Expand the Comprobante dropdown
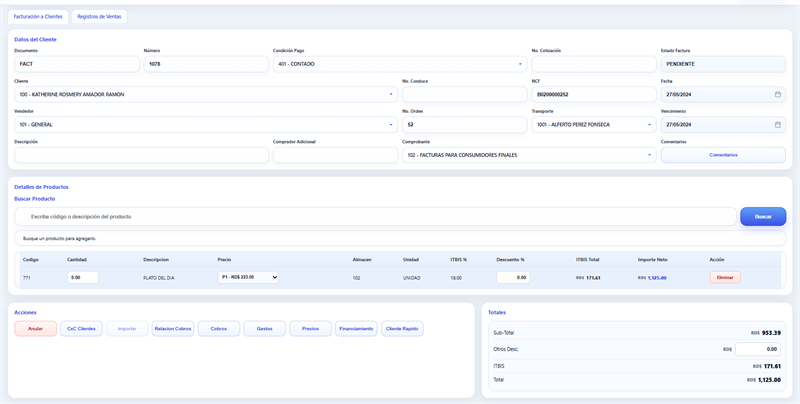Viewport: 800px width, 404px height. tap(650, 155)
